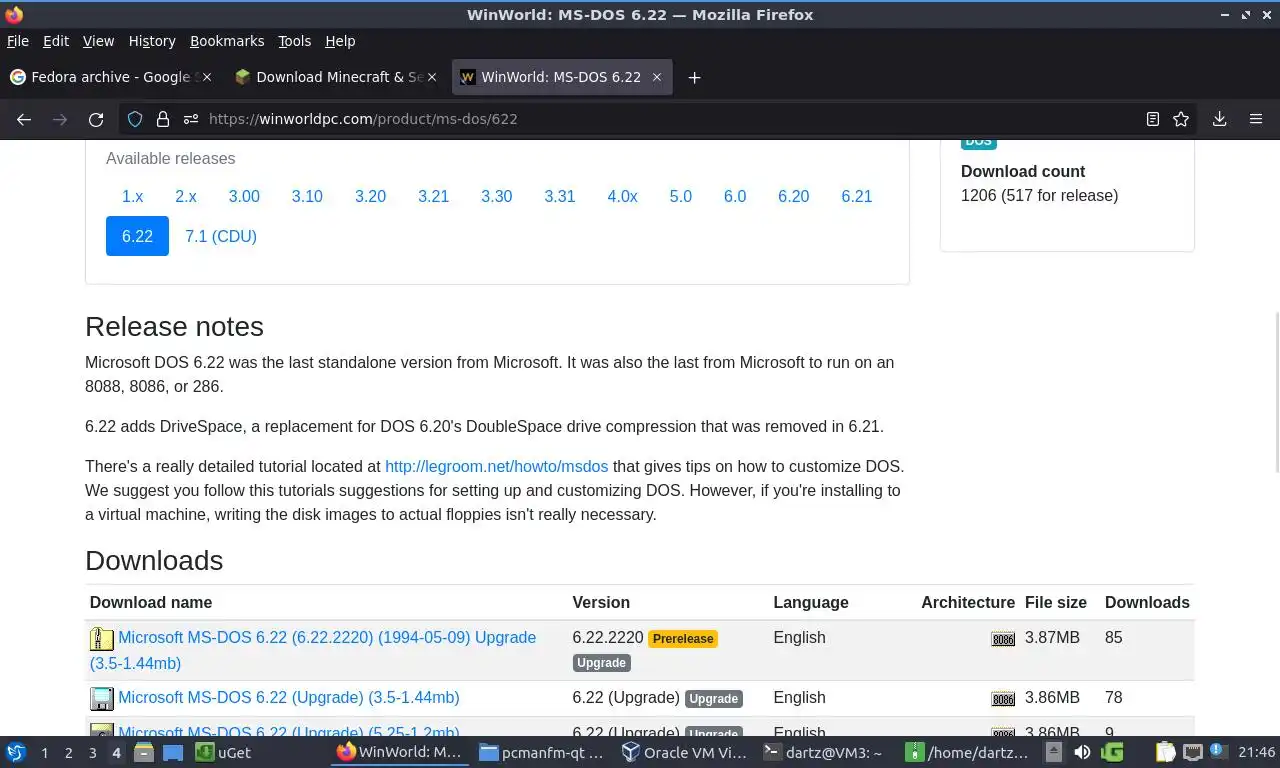Select the 2.x release link

click(x=186, y=196)
